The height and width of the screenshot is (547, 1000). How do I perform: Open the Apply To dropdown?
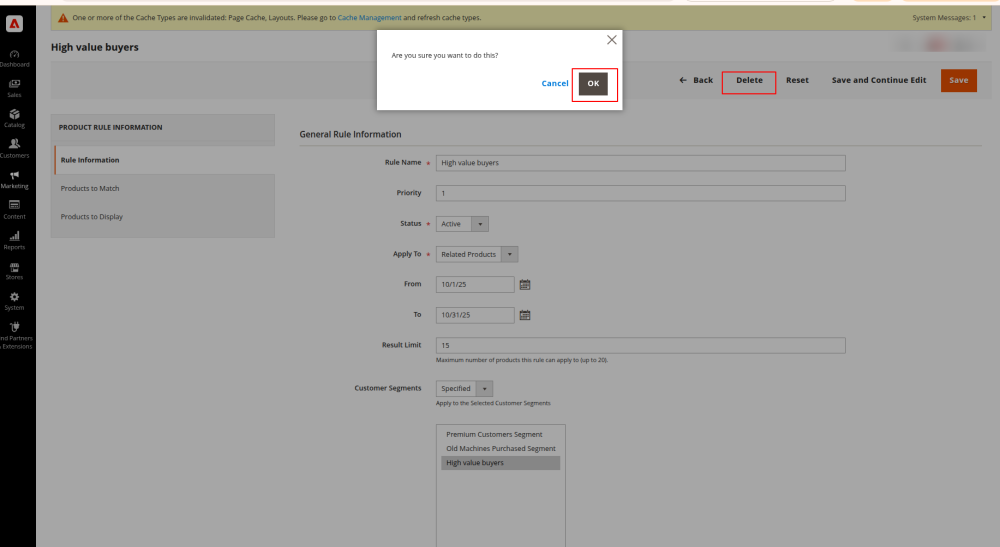478,254
